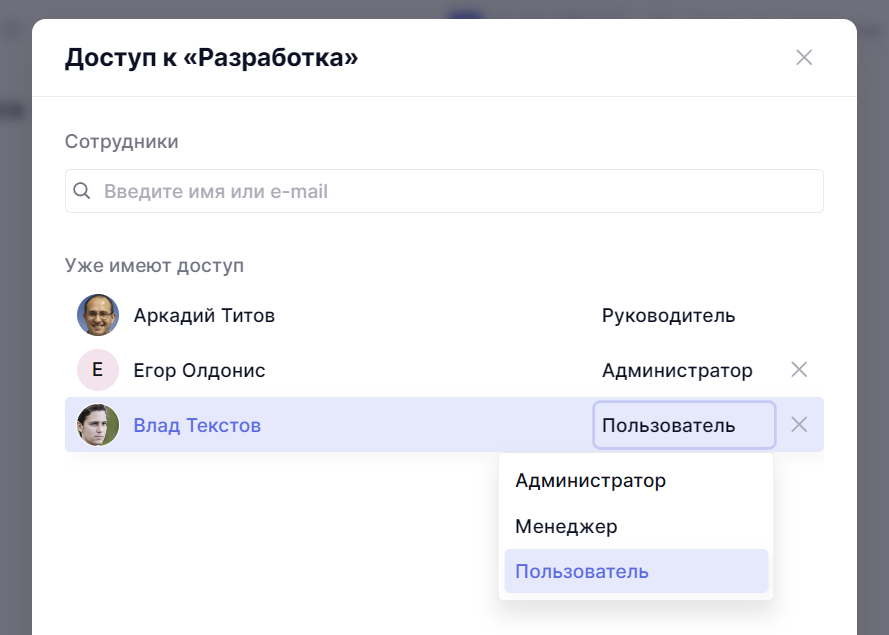The image size is (889, 635).
Task: Open Влад Текстов name link
Action: point(197,426)
